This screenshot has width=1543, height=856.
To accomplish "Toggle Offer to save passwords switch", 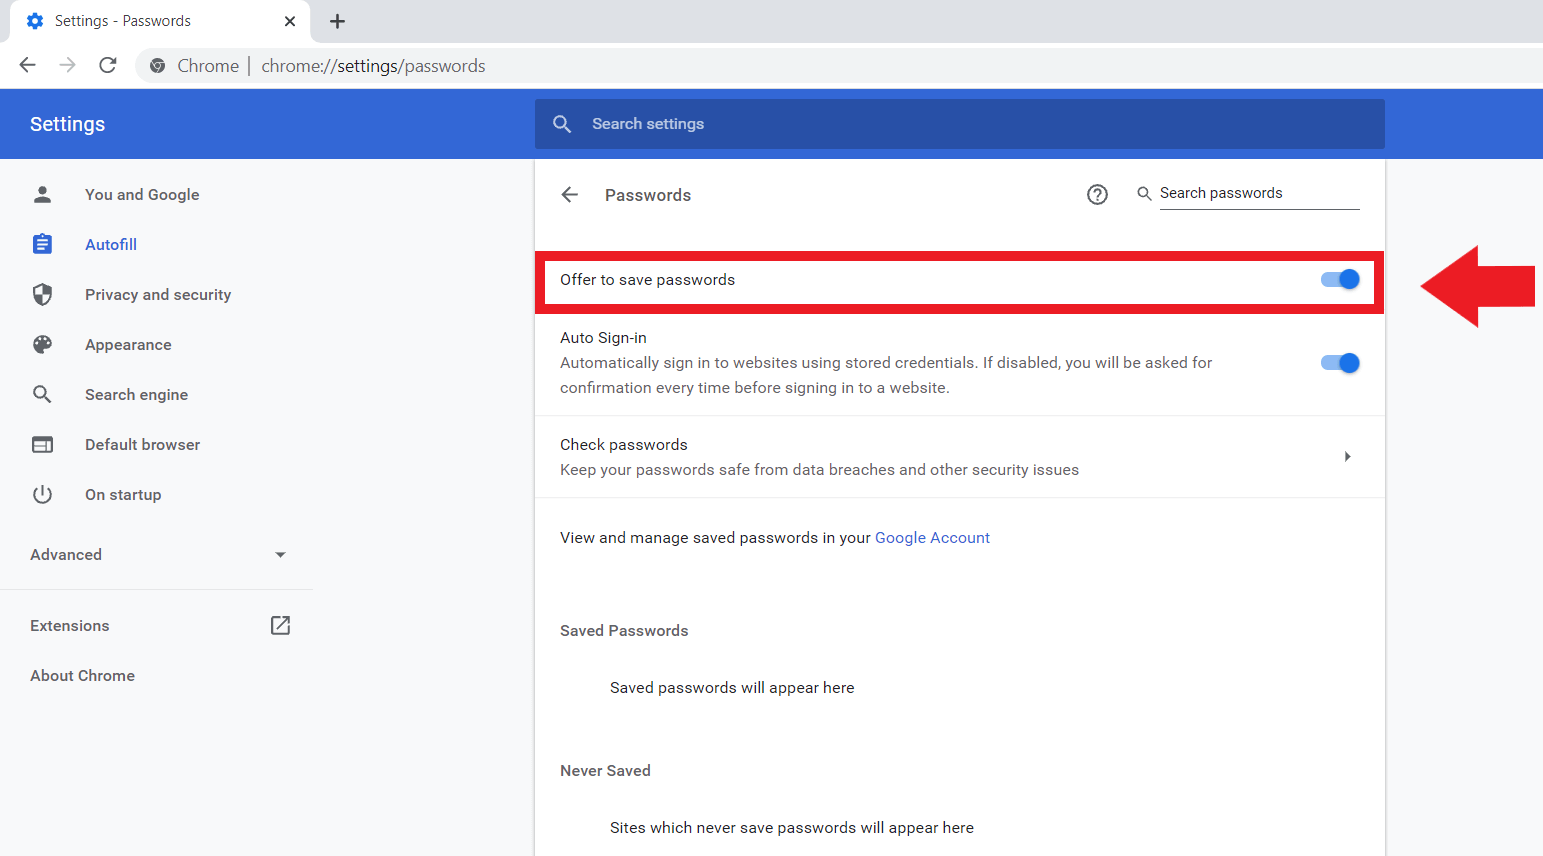I will click(1340, 280).
